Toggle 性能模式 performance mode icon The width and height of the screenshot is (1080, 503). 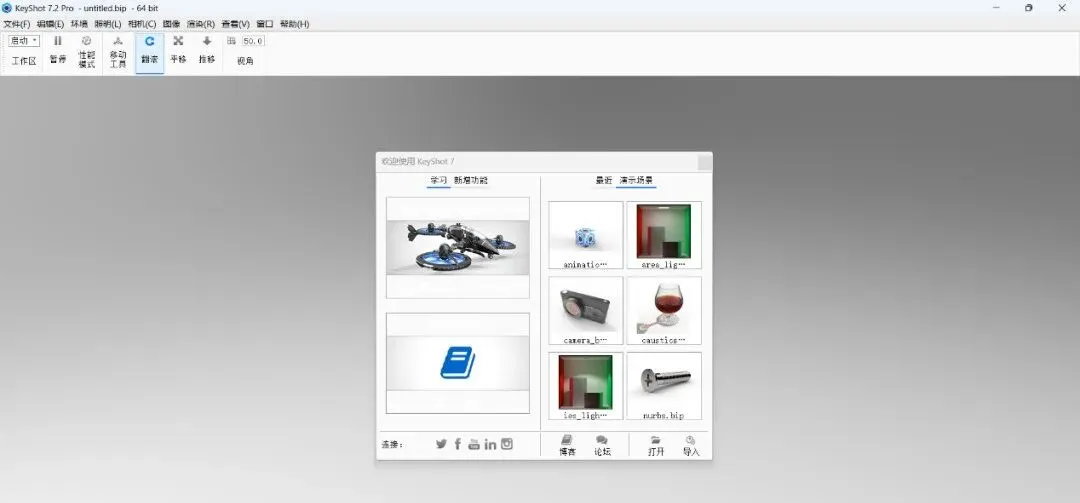(86, 41)
